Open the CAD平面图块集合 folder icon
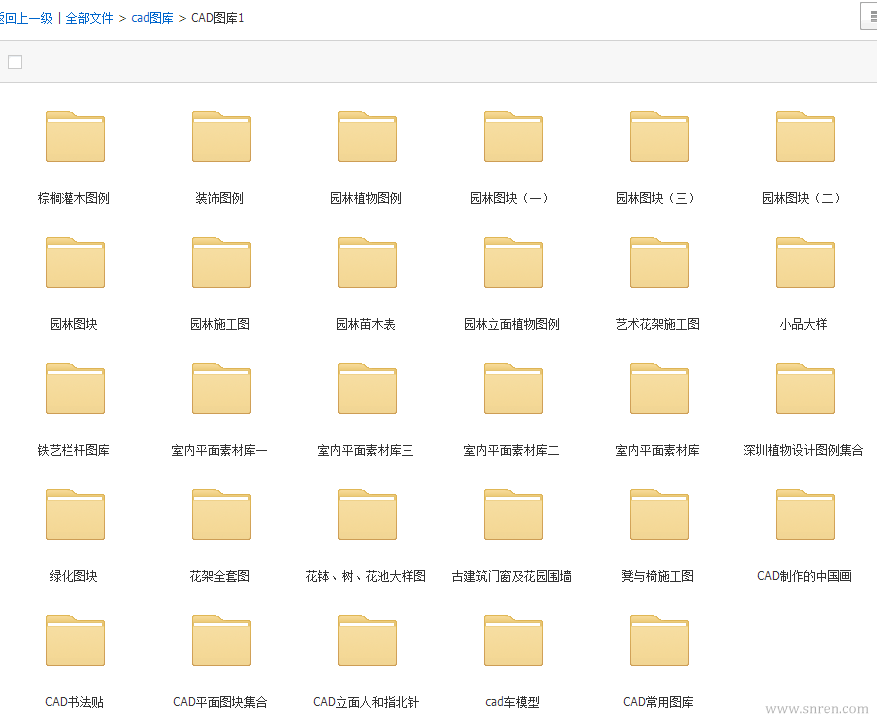877x719 pixels. click(x=221, y=641)
